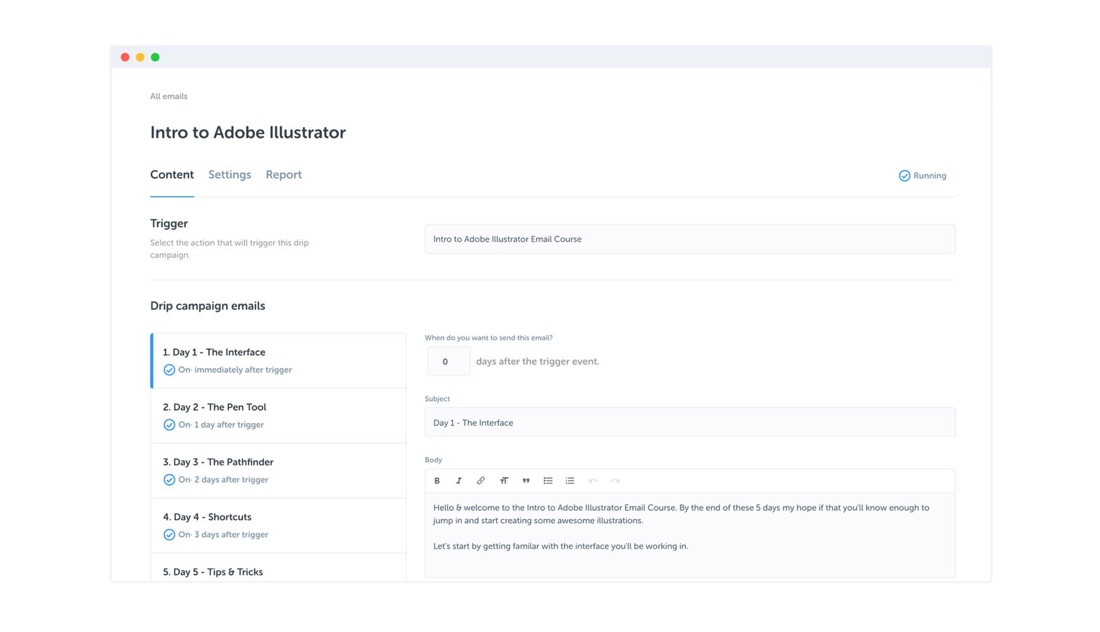
Task: Click 'On· 2 days after trigger' text
Action: (x=223, y=480)
